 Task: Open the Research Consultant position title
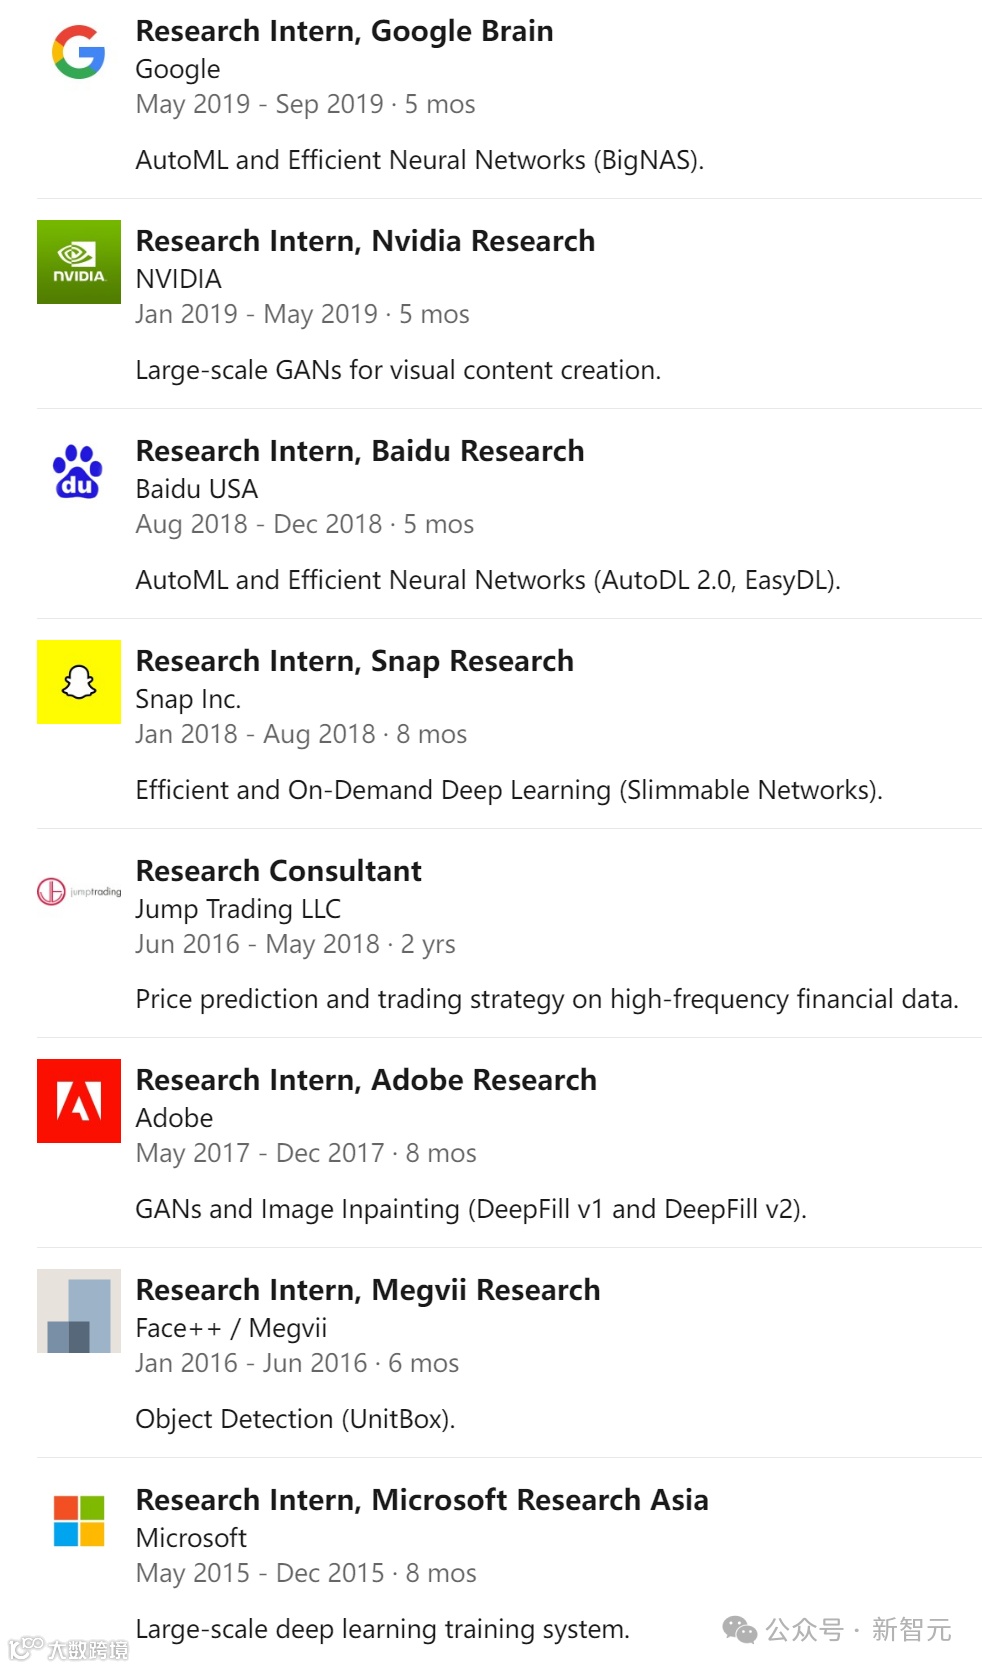tap(278, 871)
